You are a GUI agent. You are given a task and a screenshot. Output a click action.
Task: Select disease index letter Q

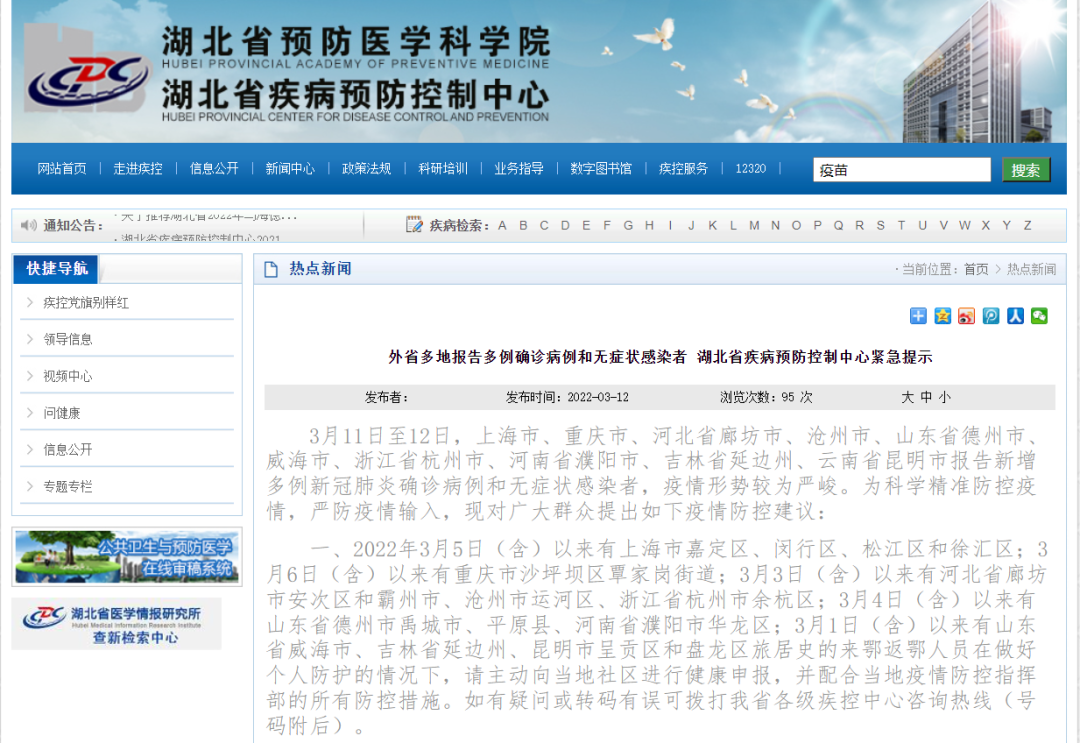point(838,225)
